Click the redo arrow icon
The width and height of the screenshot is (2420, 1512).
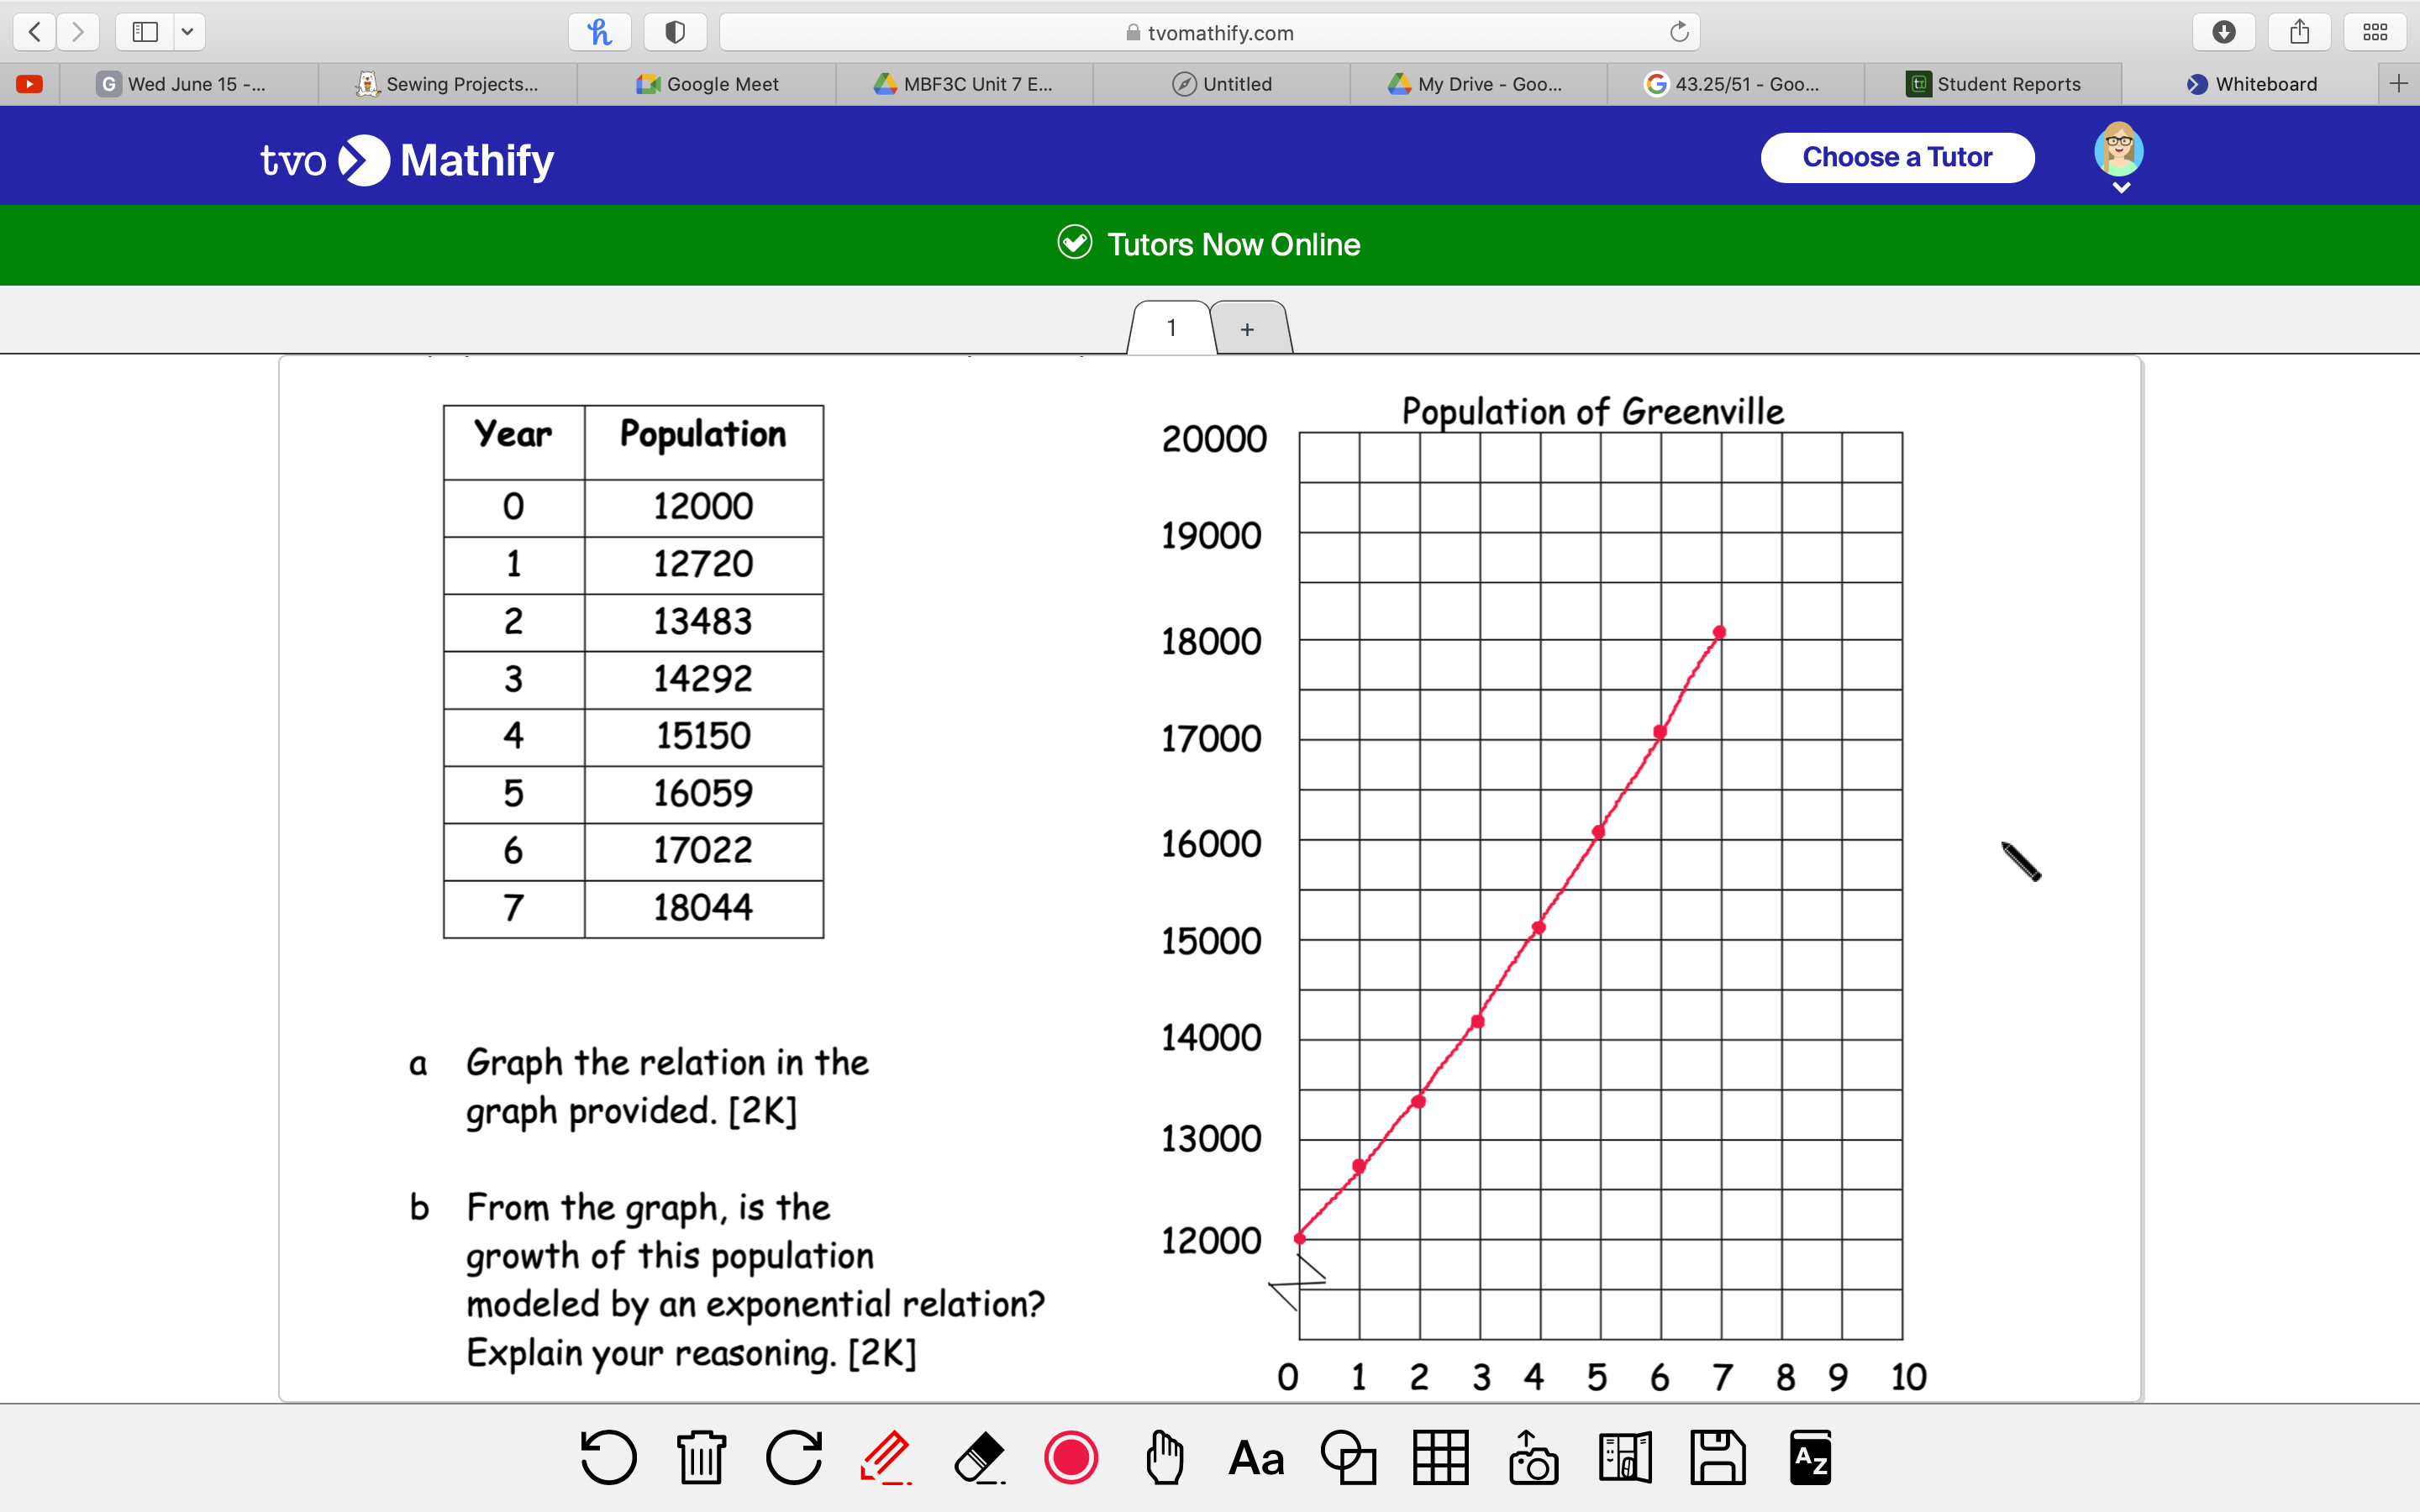794,1457
